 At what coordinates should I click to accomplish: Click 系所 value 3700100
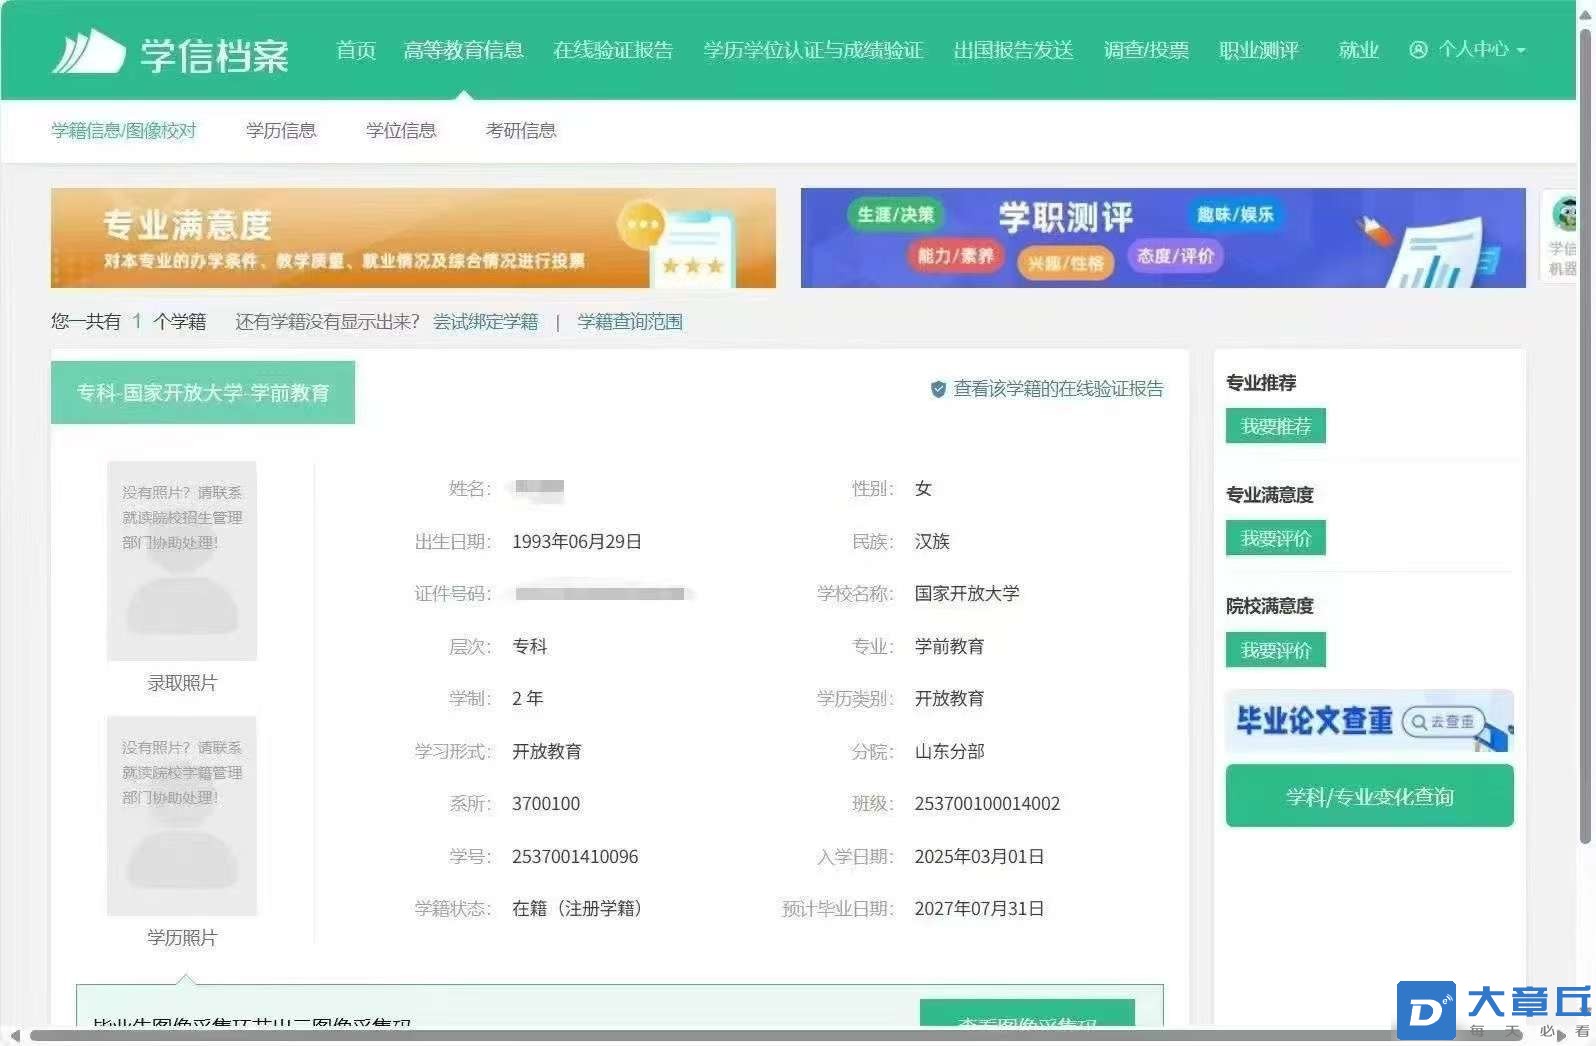[x=546, y=803]
